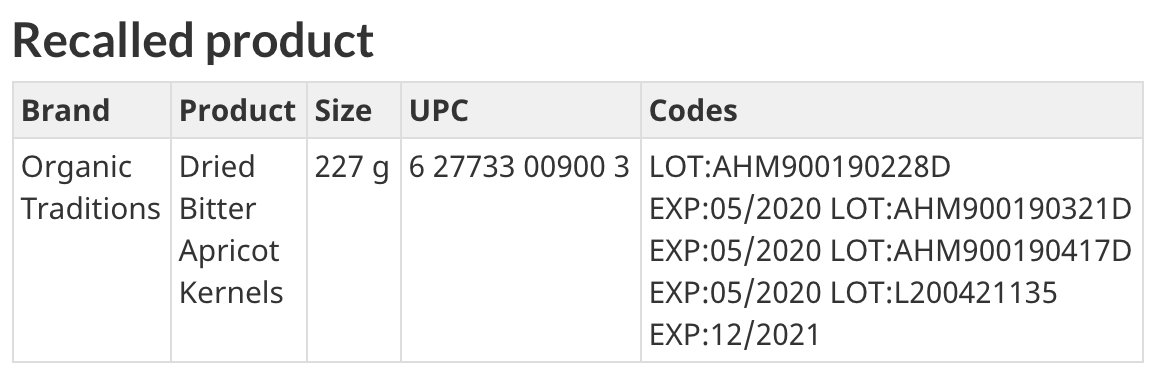The height and width of the screenshot is (376, 1160).
Task: Click the Recalled product heading
Action: pyautogui.click(x=193, y=41)
